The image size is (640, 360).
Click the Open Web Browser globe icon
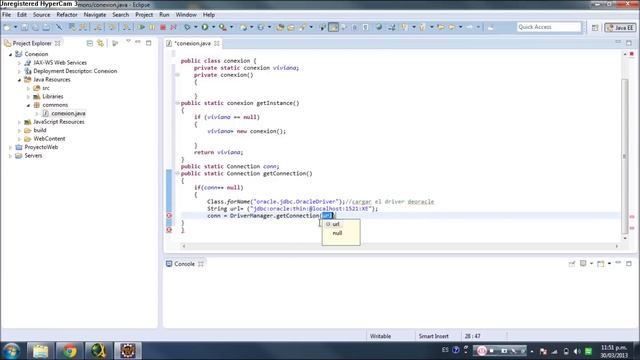coord(379,27)
